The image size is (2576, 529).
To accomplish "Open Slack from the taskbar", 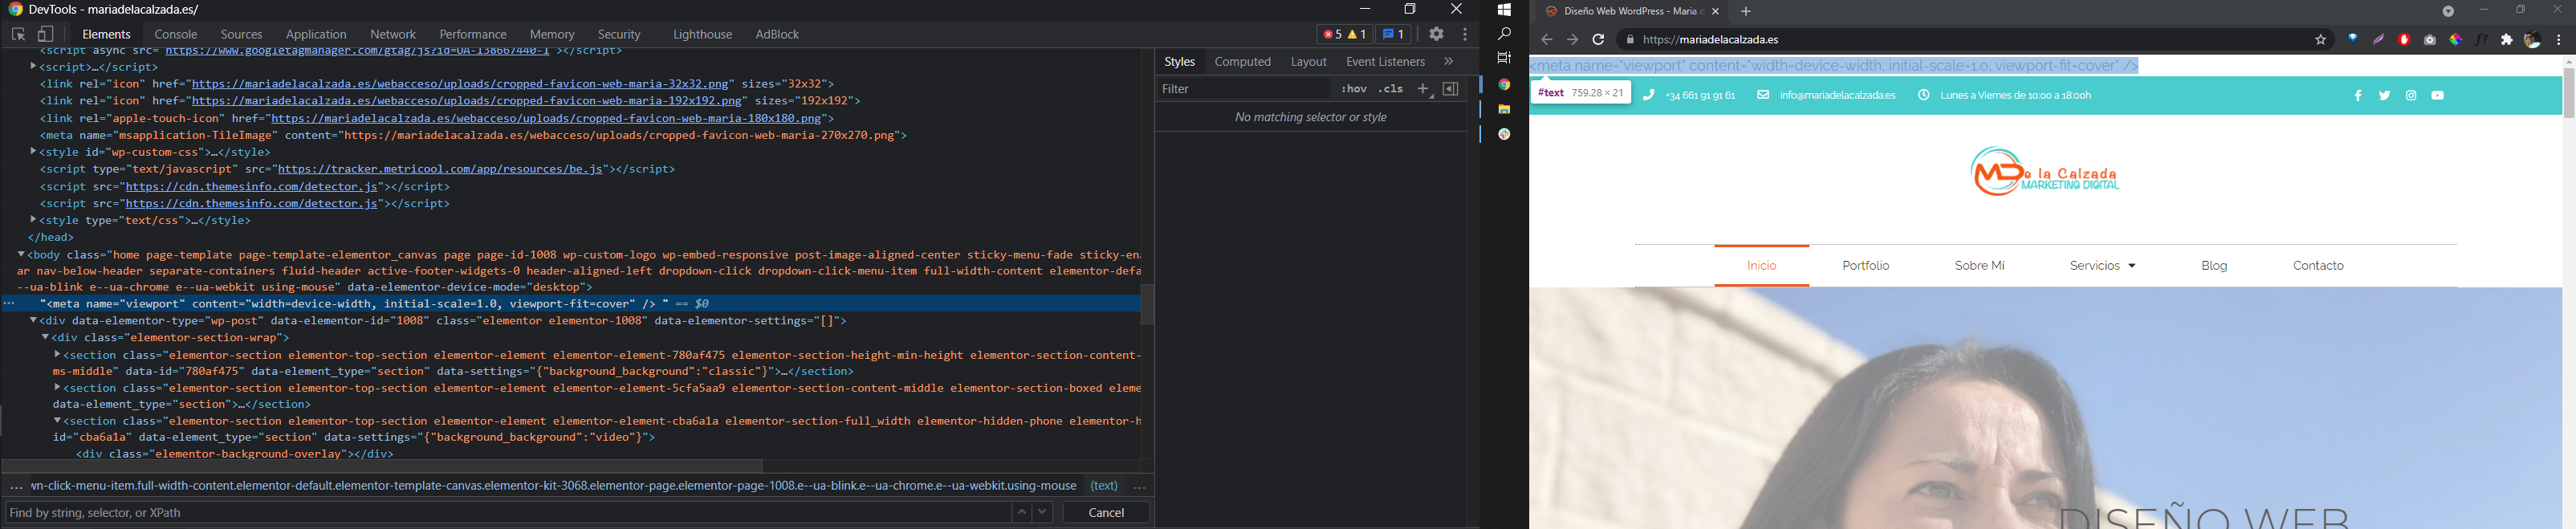I will point(1504,134).
